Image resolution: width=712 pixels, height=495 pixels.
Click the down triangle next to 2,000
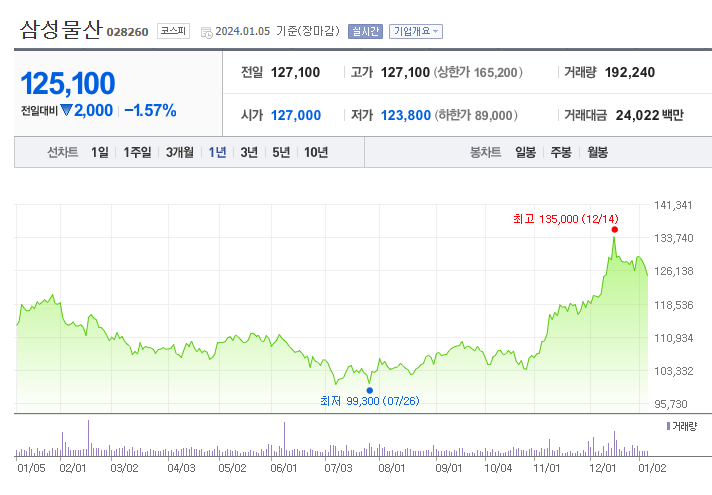[66, 110]
